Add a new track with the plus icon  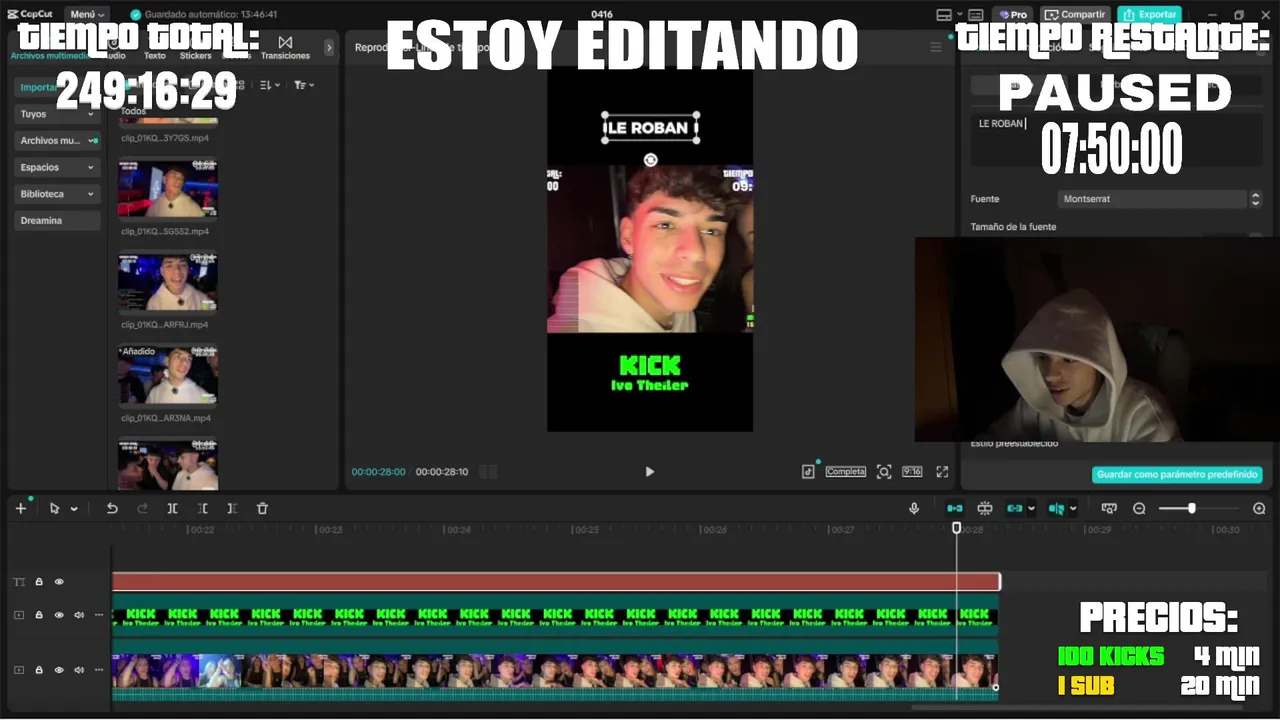[x=20, y=508]
